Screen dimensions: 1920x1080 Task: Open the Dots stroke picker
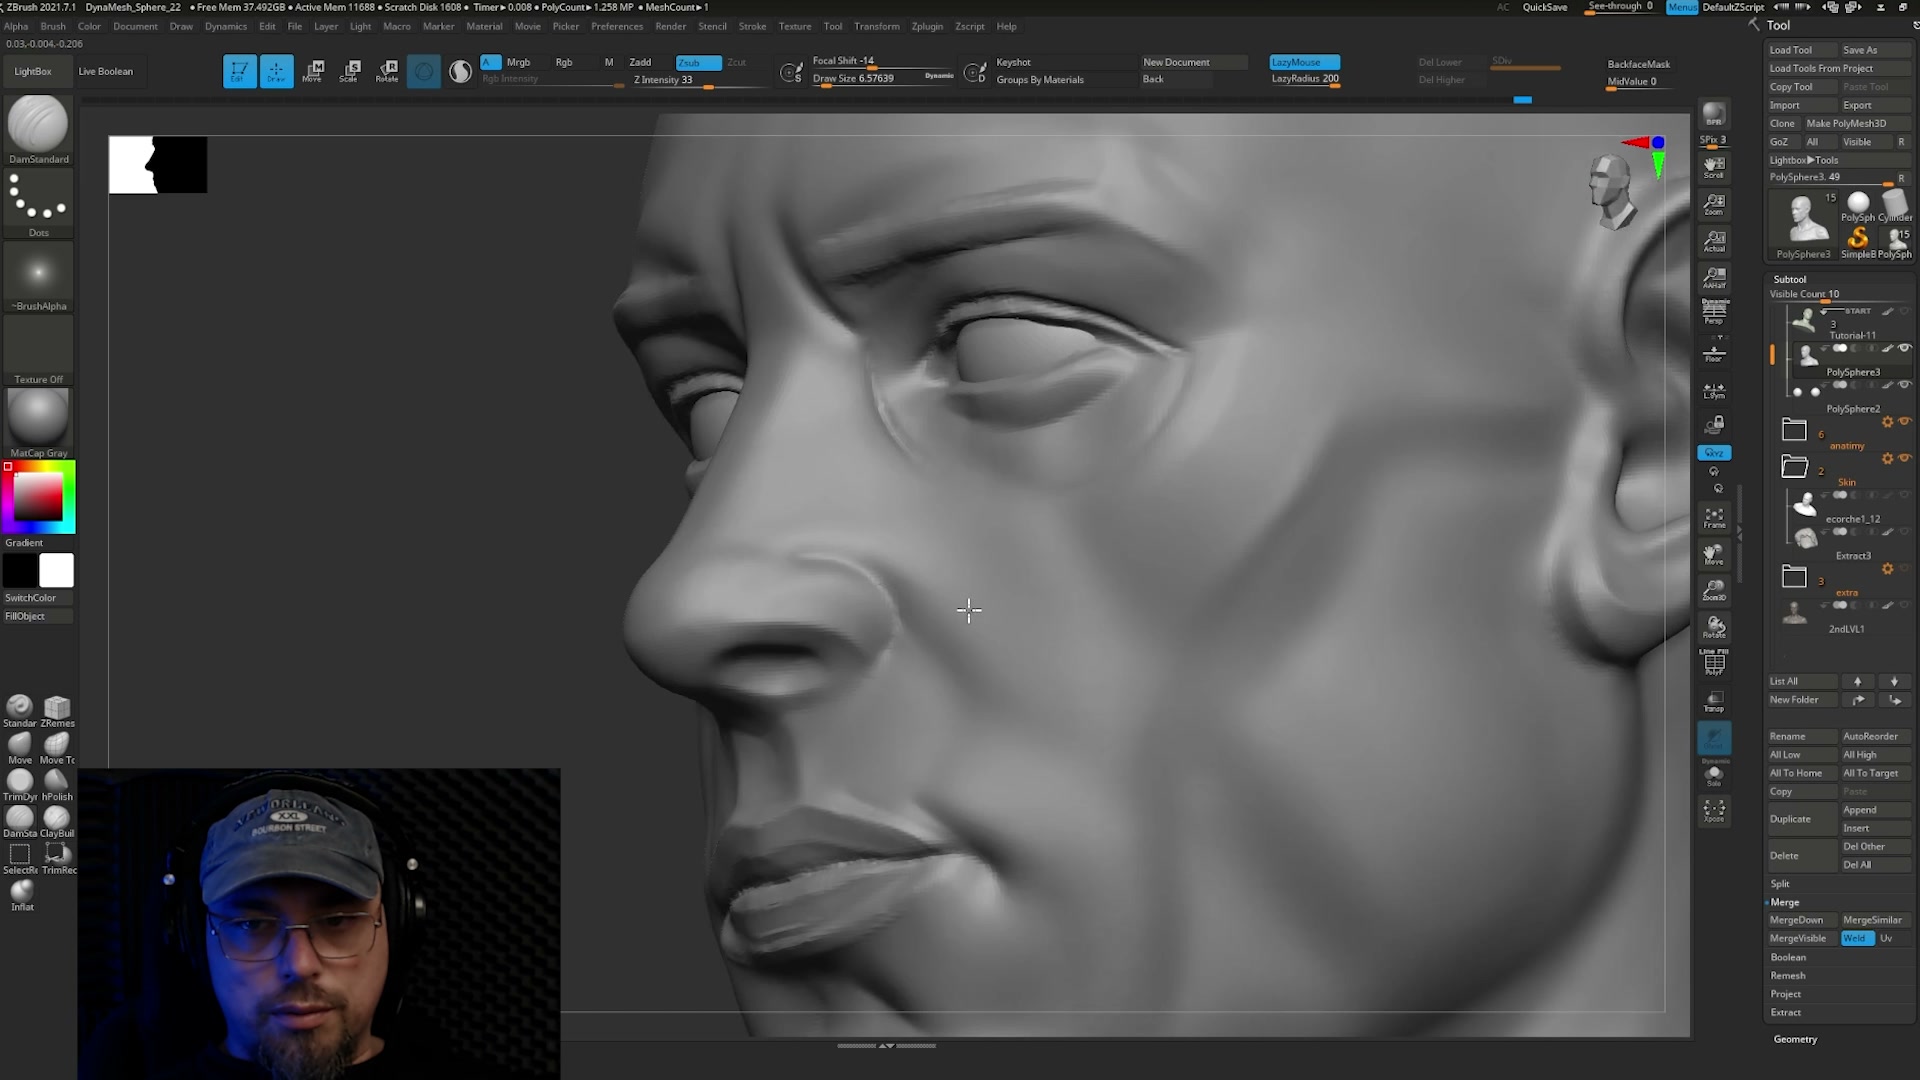(x=38, y=204)
